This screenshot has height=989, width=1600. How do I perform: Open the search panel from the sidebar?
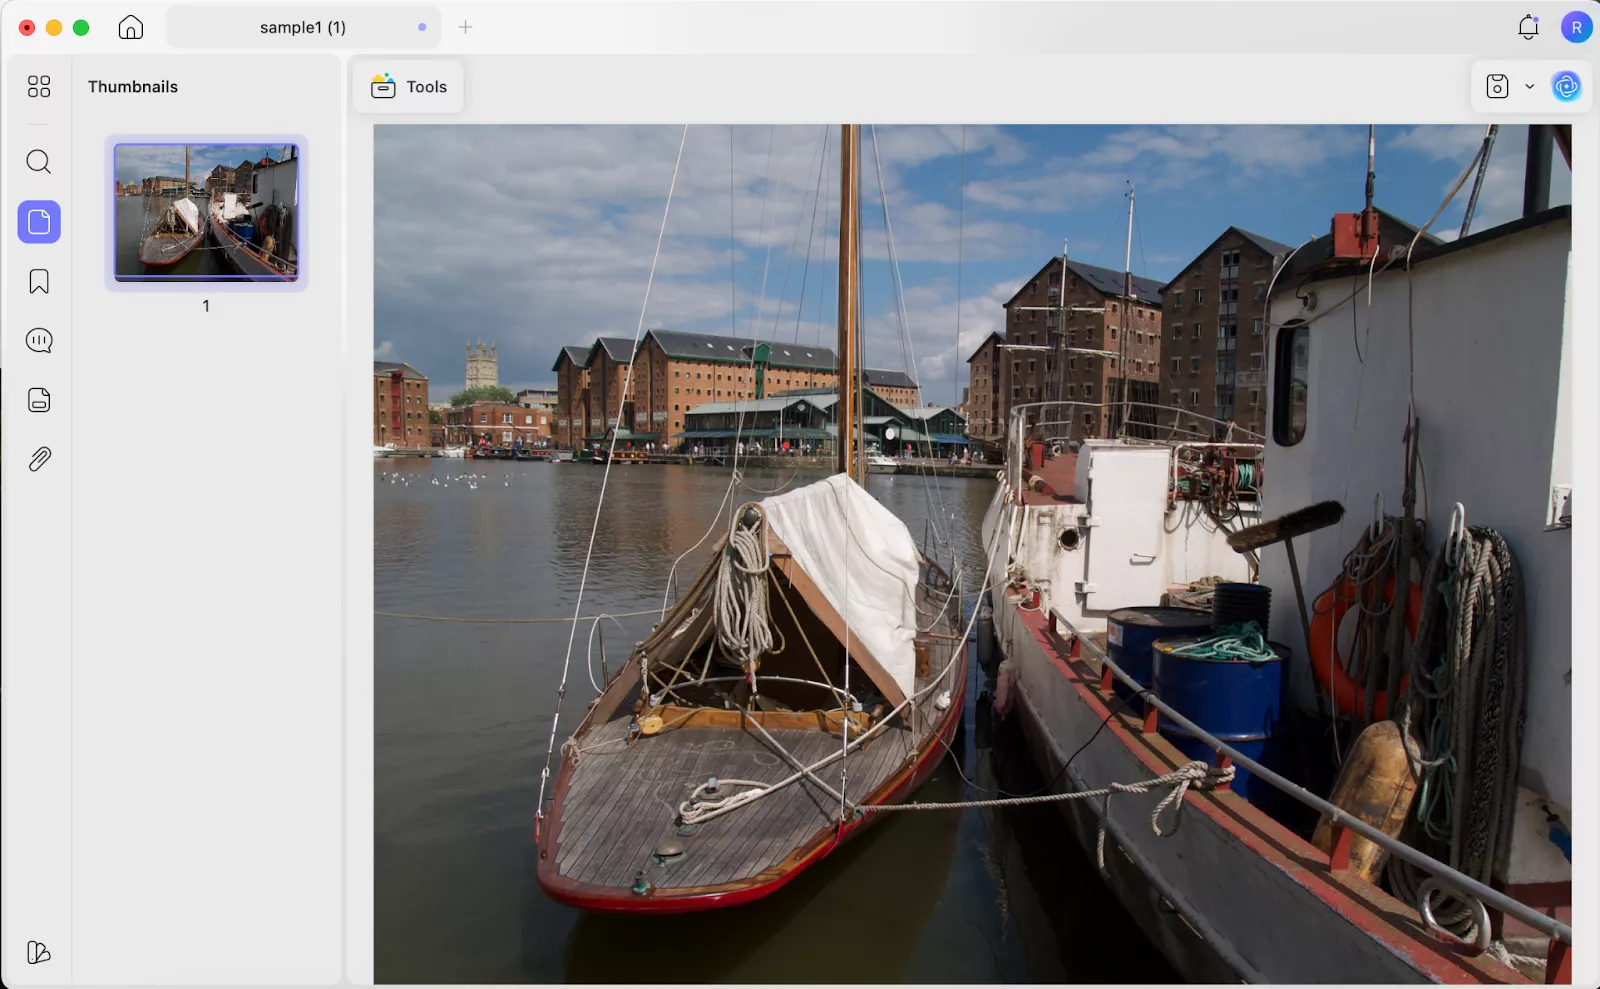click(x=39, y=162)
